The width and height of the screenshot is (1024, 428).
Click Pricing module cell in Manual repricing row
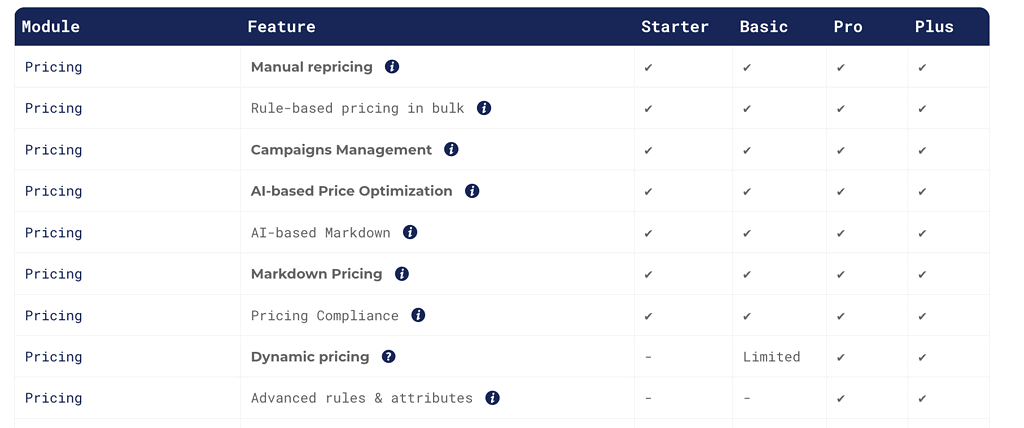click(54, 67)
